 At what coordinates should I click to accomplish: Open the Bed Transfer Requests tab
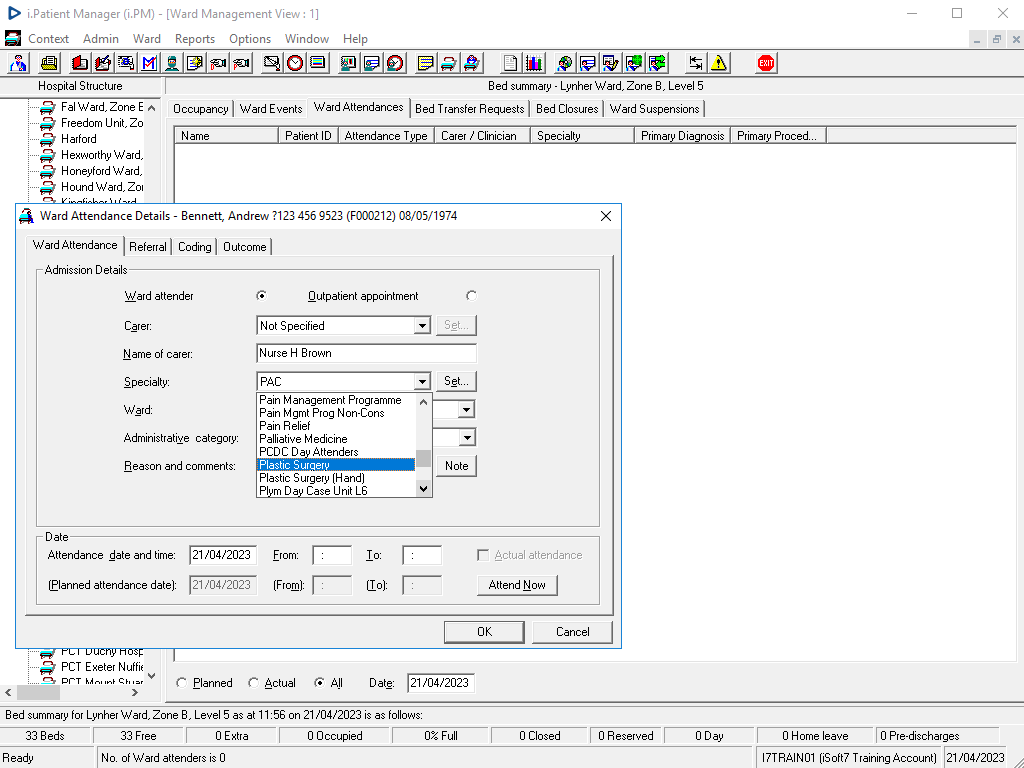470,109
